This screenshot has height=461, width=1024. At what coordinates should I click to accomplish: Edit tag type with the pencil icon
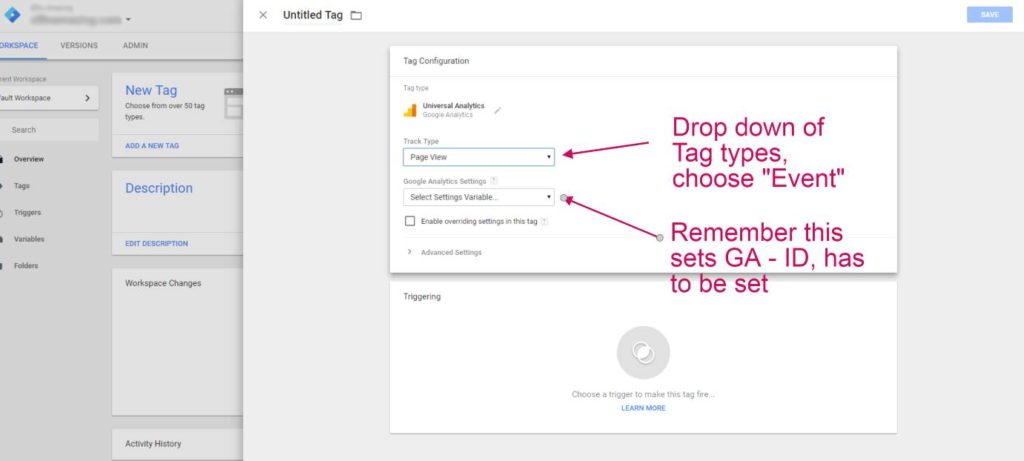tap(498, 110)
